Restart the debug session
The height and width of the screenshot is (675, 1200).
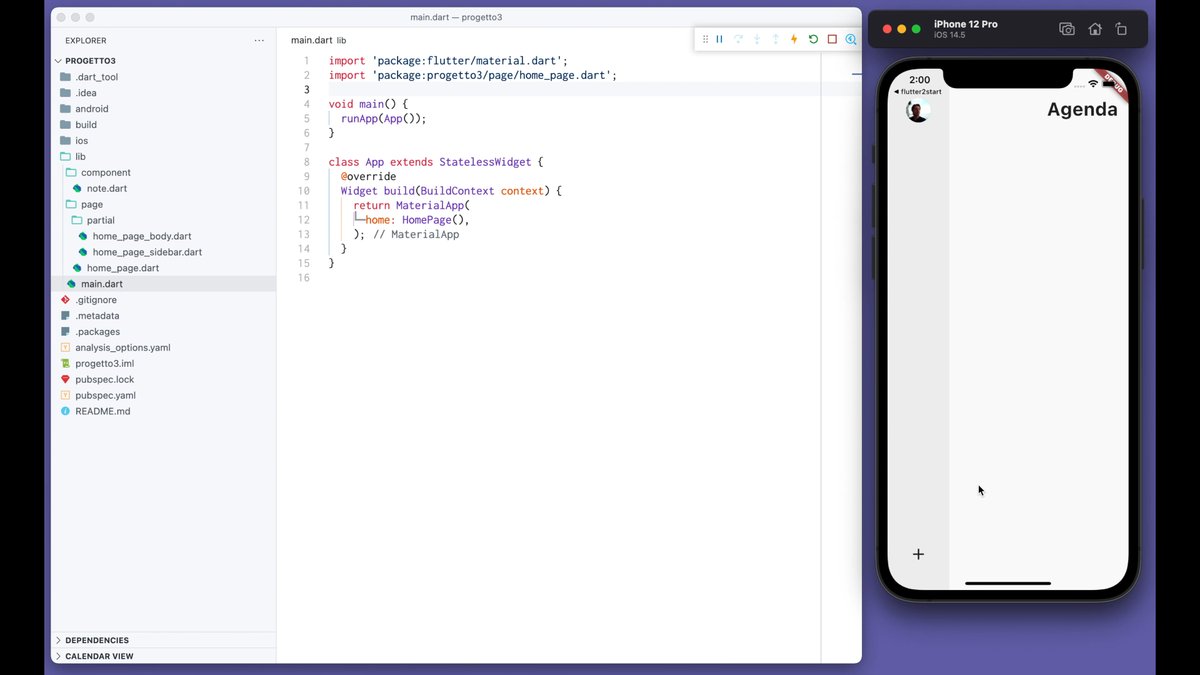(x=813, y=39)
